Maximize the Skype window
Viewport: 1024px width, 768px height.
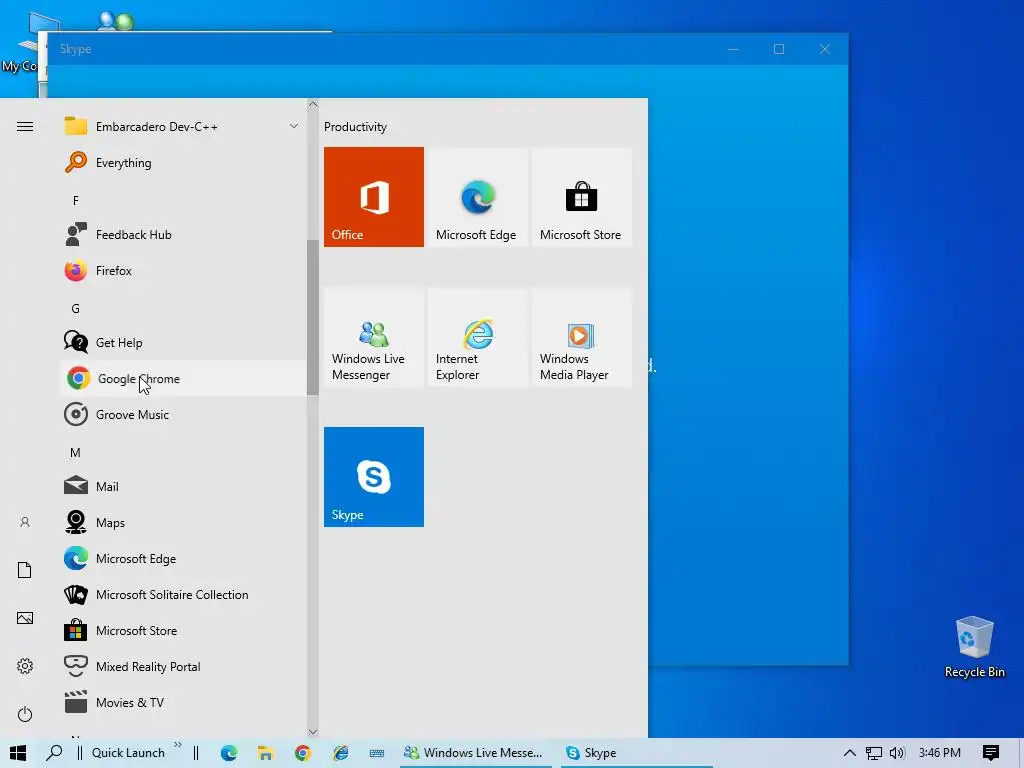coord(779,49)
